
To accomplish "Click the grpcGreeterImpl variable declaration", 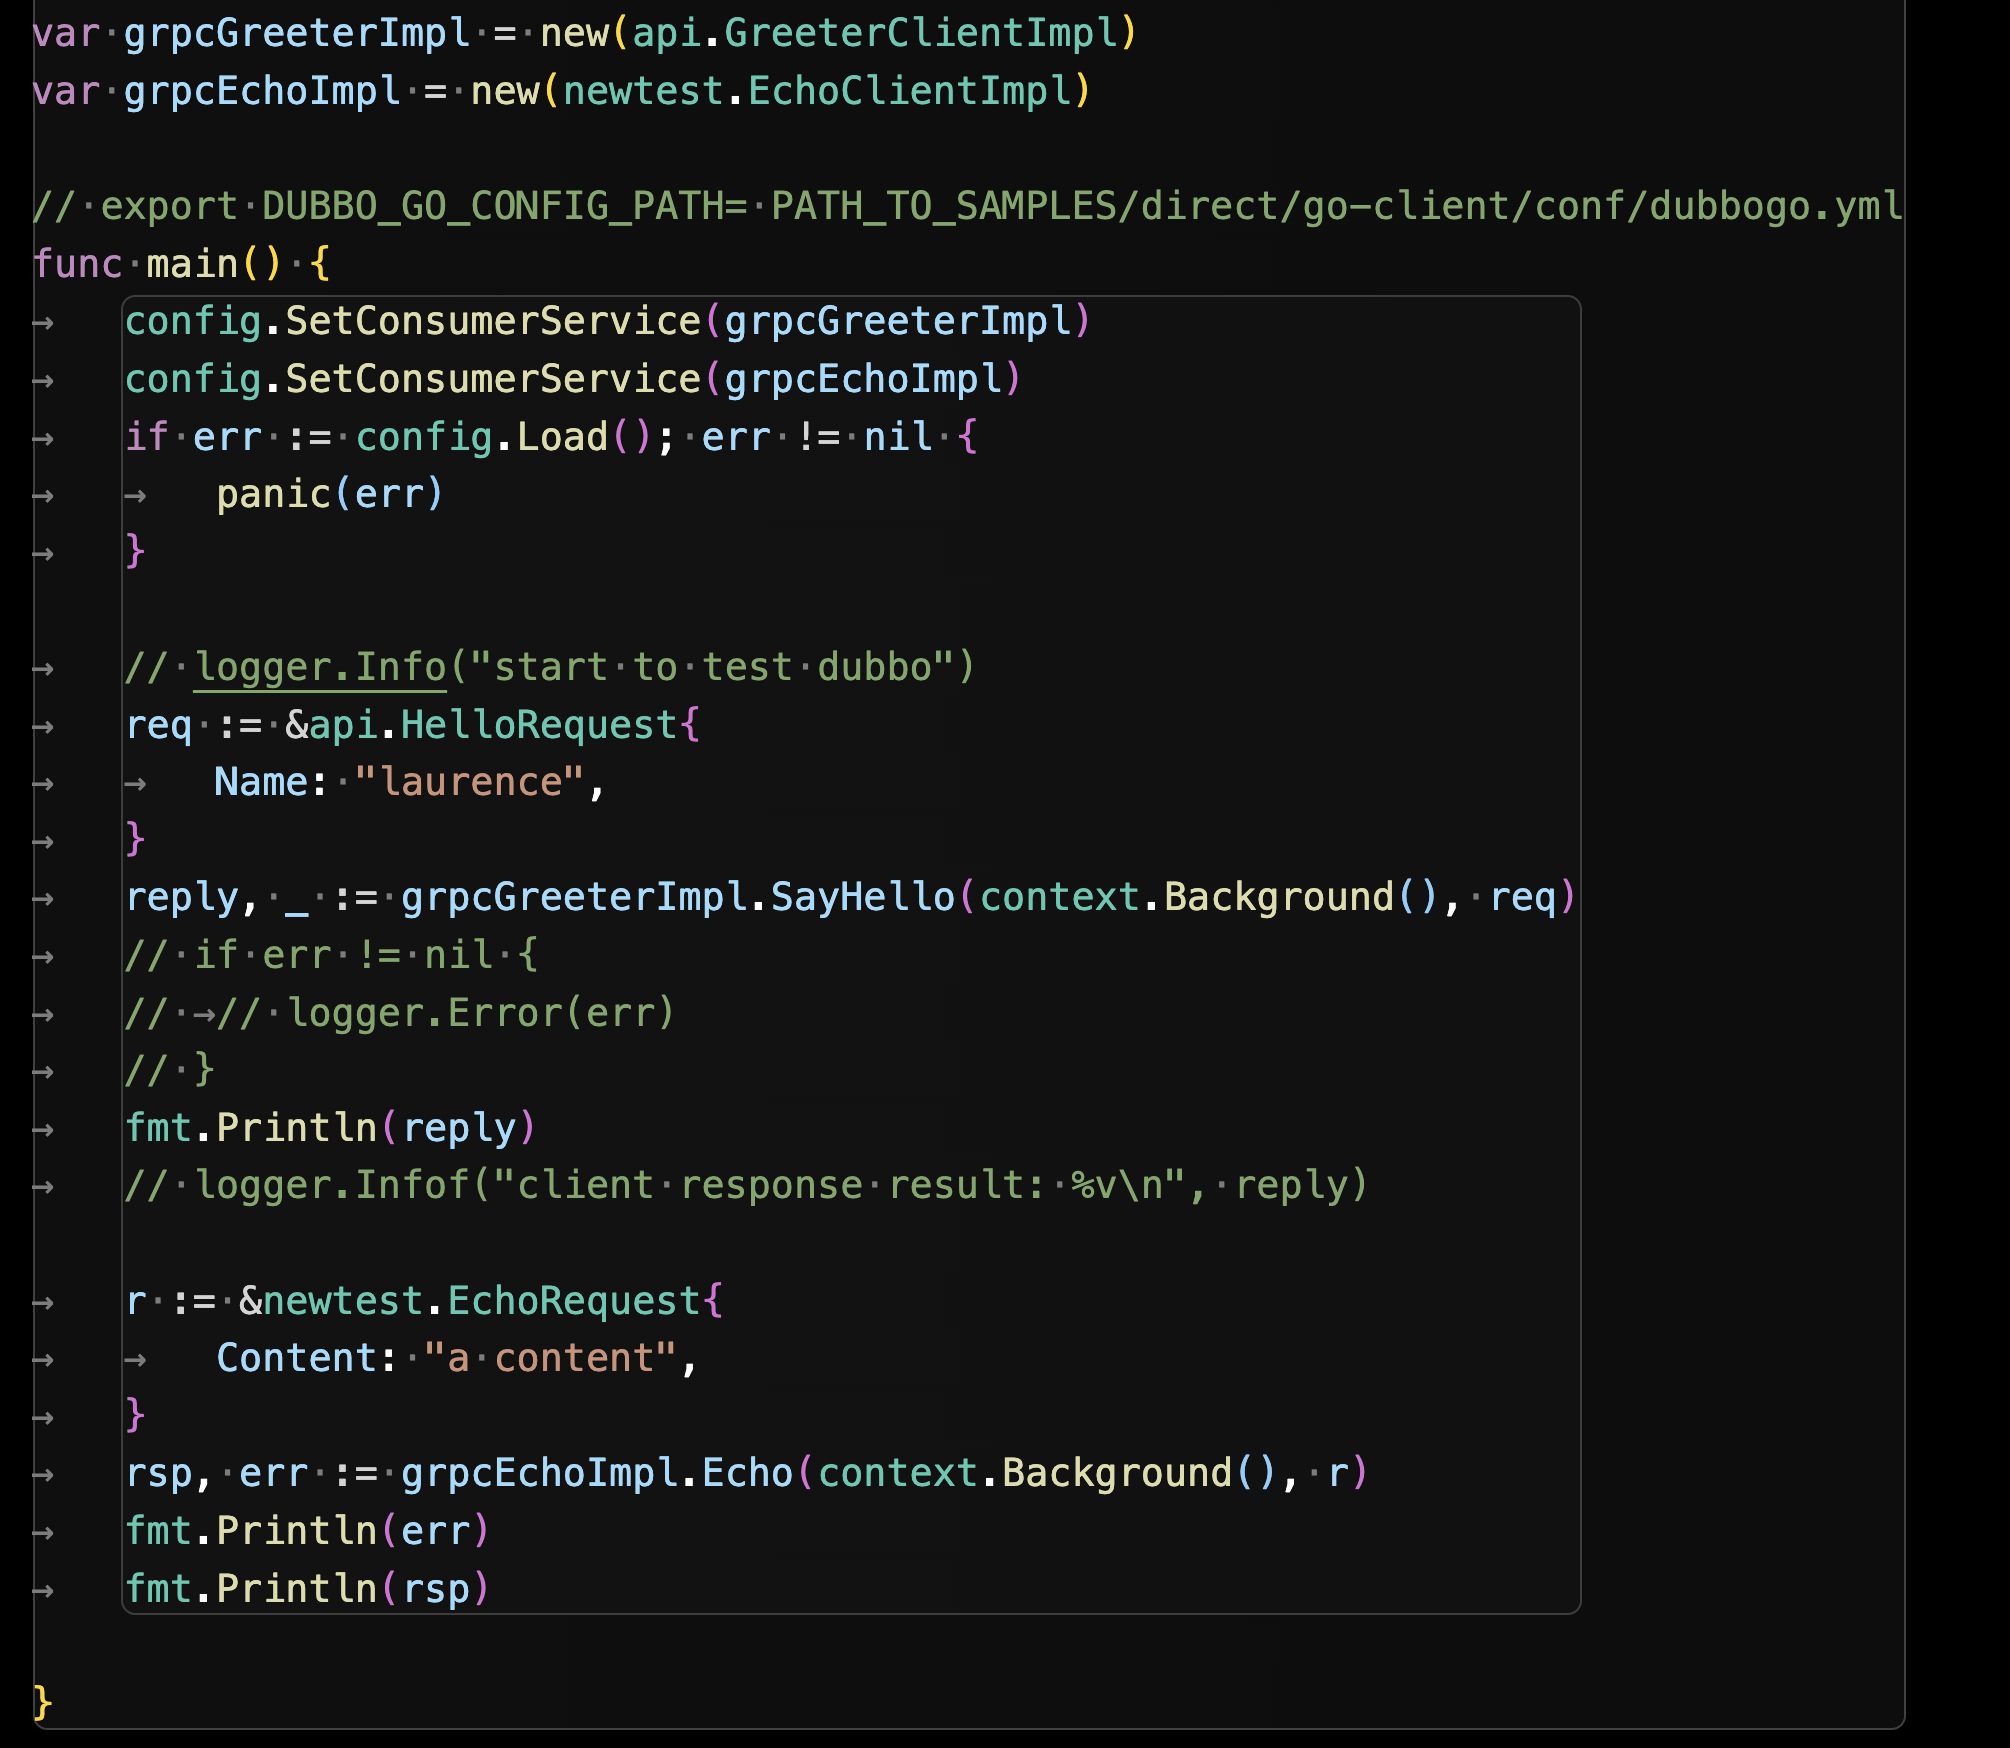I will tap(296, 33).
